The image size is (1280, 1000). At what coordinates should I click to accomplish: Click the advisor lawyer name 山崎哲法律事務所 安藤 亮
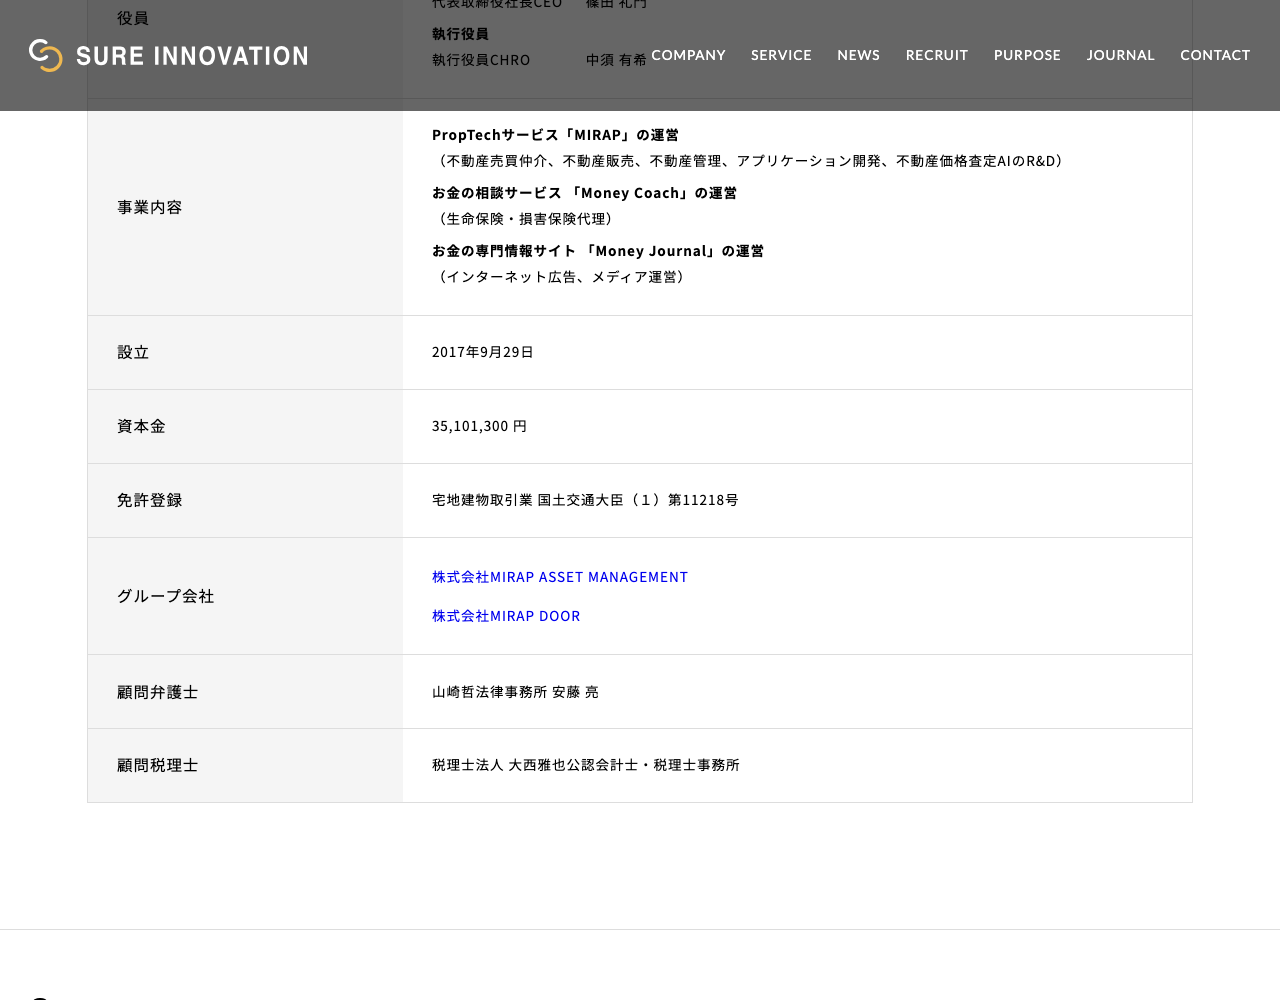click(x=515, y=692)
